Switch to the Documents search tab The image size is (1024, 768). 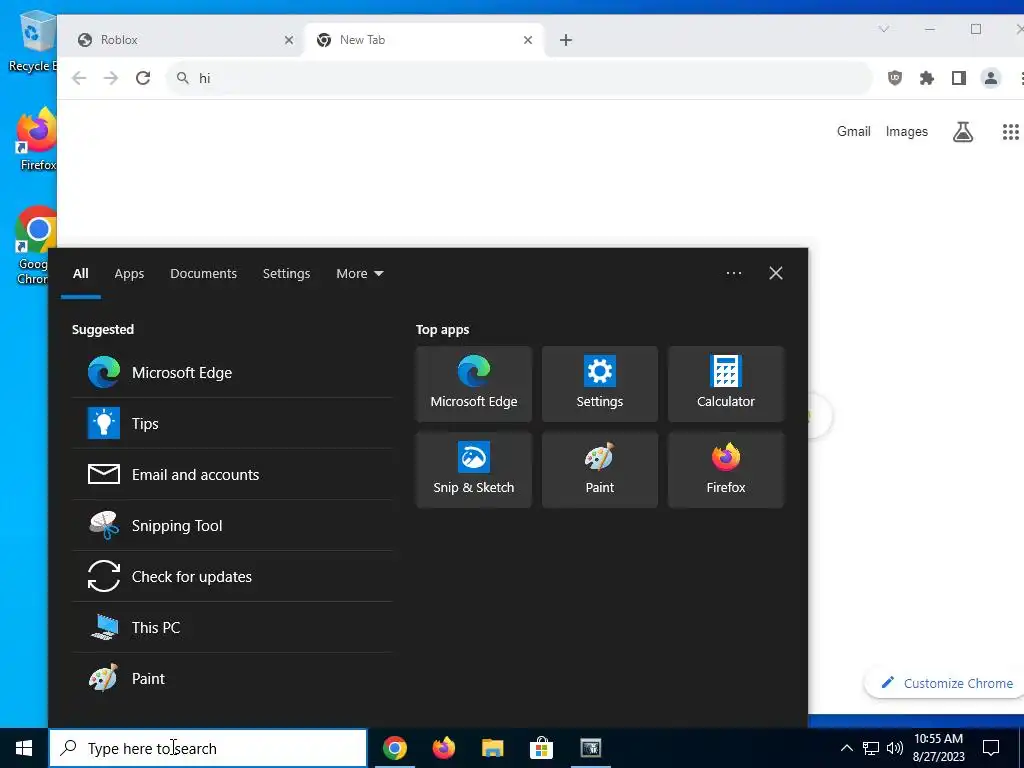(x=203, y=274)
